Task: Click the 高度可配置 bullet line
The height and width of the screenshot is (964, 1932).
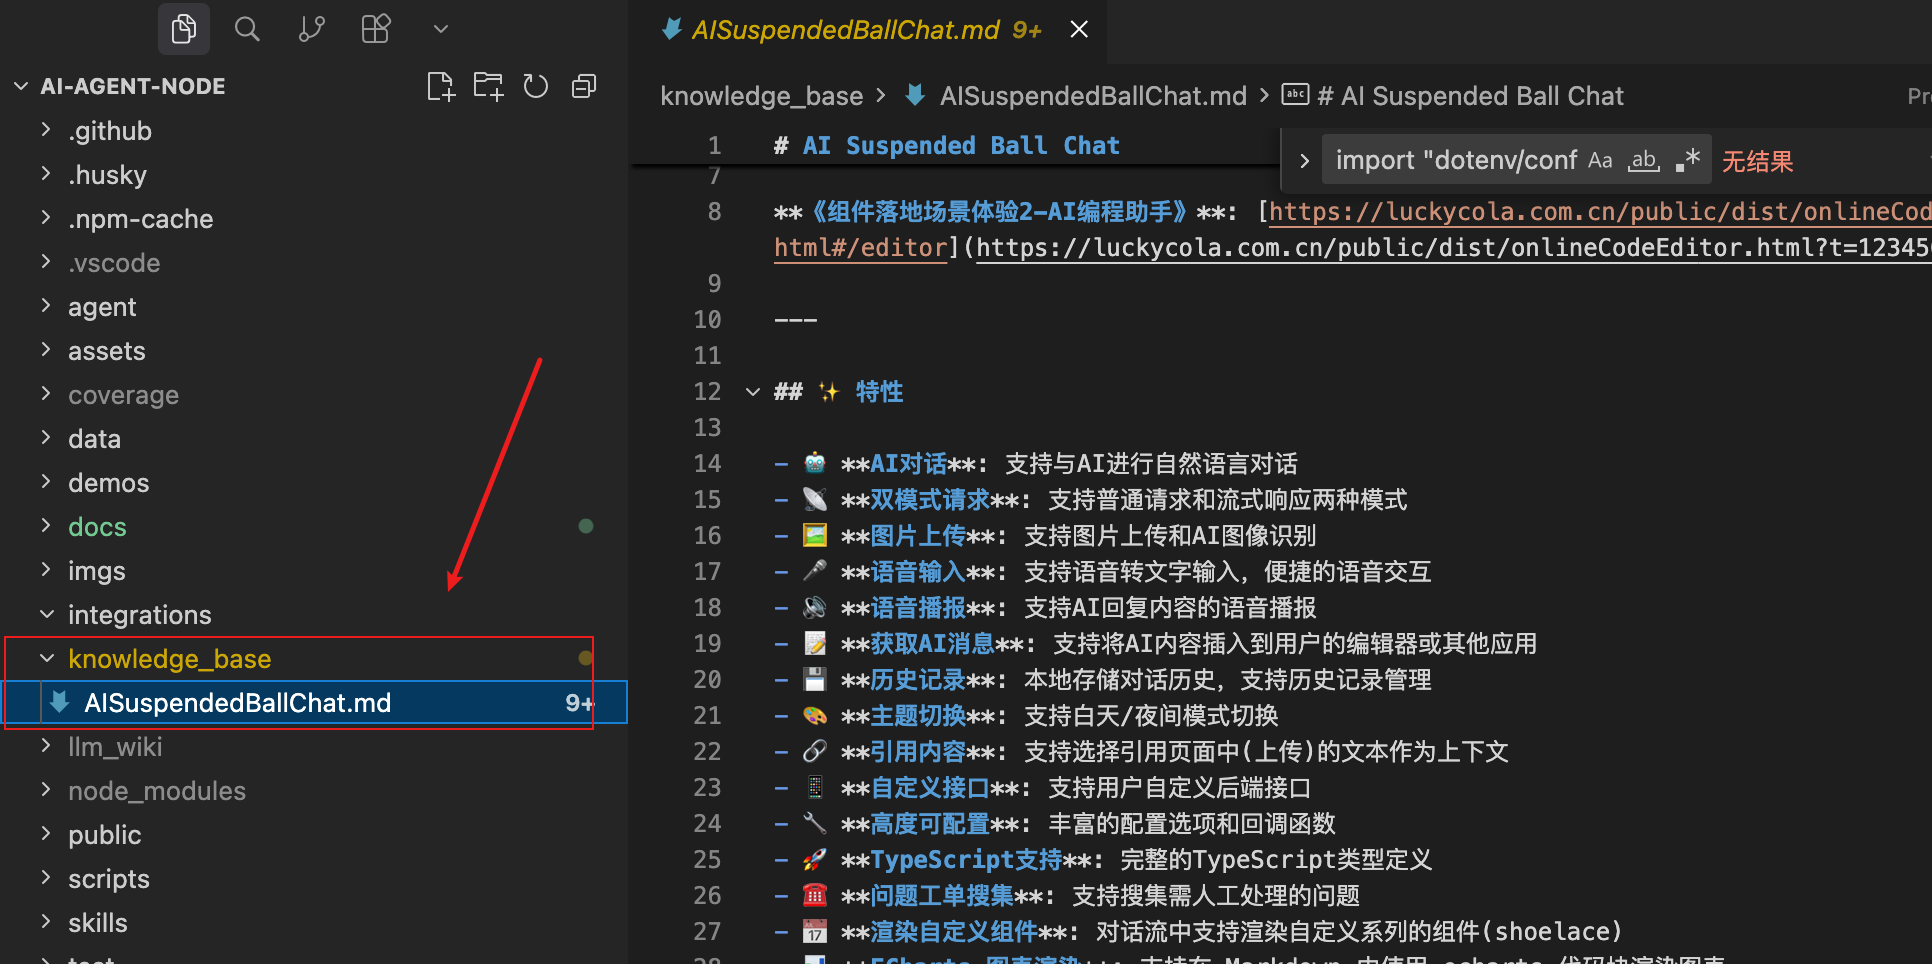Action: tap(1055, 824)
